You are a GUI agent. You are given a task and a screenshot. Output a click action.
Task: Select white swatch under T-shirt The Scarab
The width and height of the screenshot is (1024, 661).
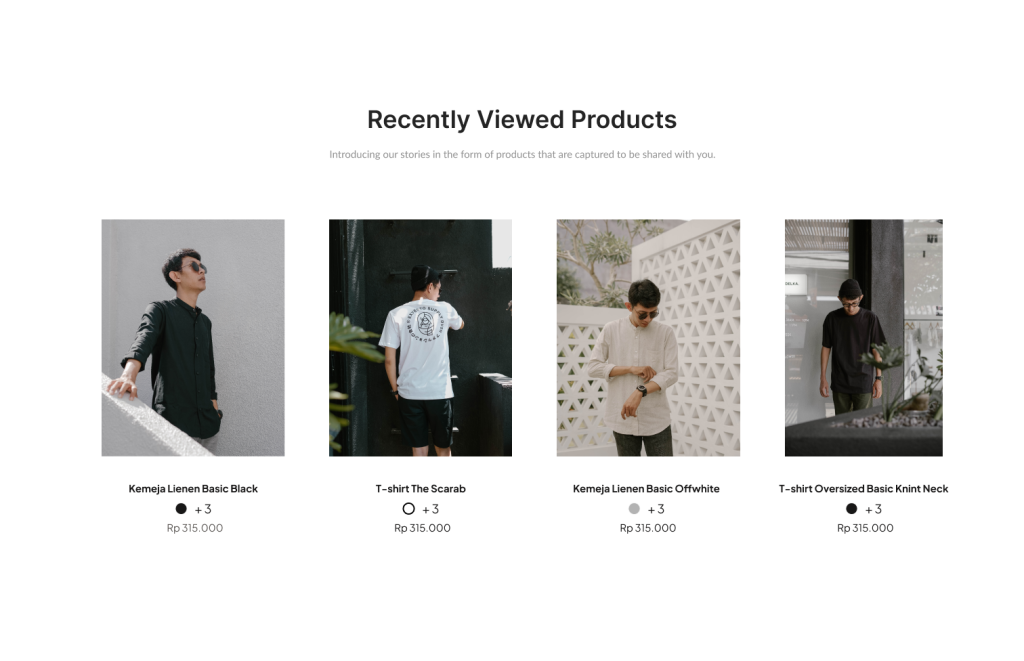point(409,508)
